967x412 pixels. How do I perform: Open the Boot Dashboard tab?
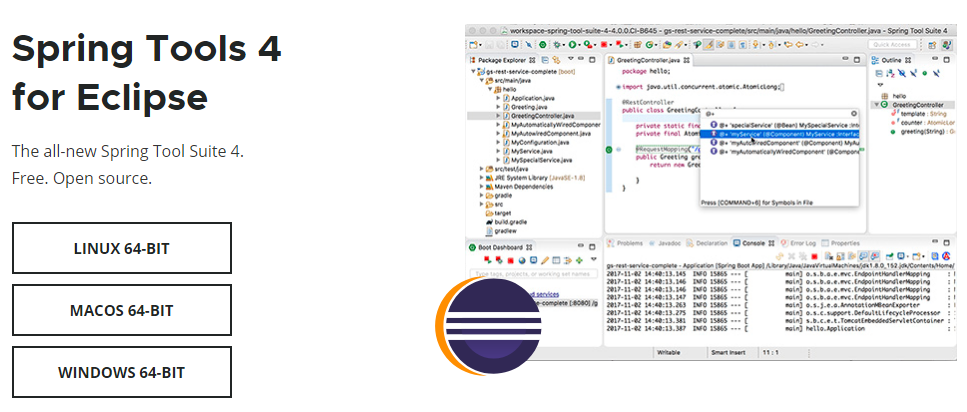point(501,247)
